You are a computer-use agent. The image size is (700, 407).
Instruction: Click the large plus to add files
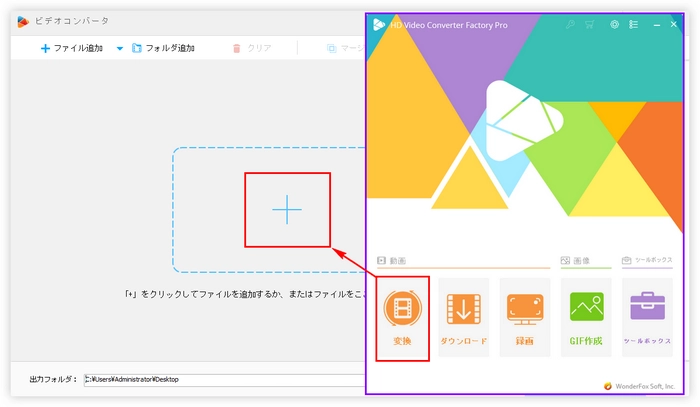click(x=287, y=209)
